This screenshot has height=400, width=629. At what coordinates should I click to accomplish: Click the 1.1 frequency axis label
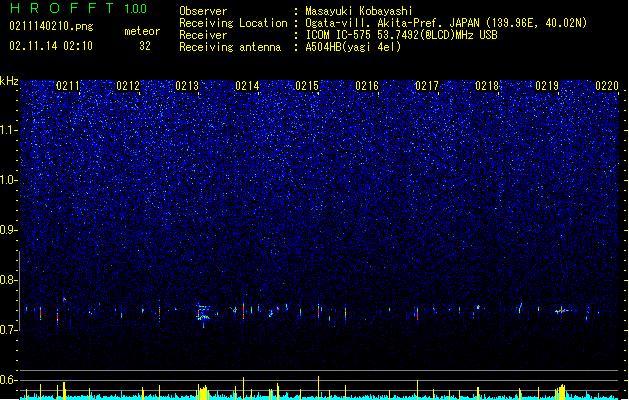(x=8, y=130)
